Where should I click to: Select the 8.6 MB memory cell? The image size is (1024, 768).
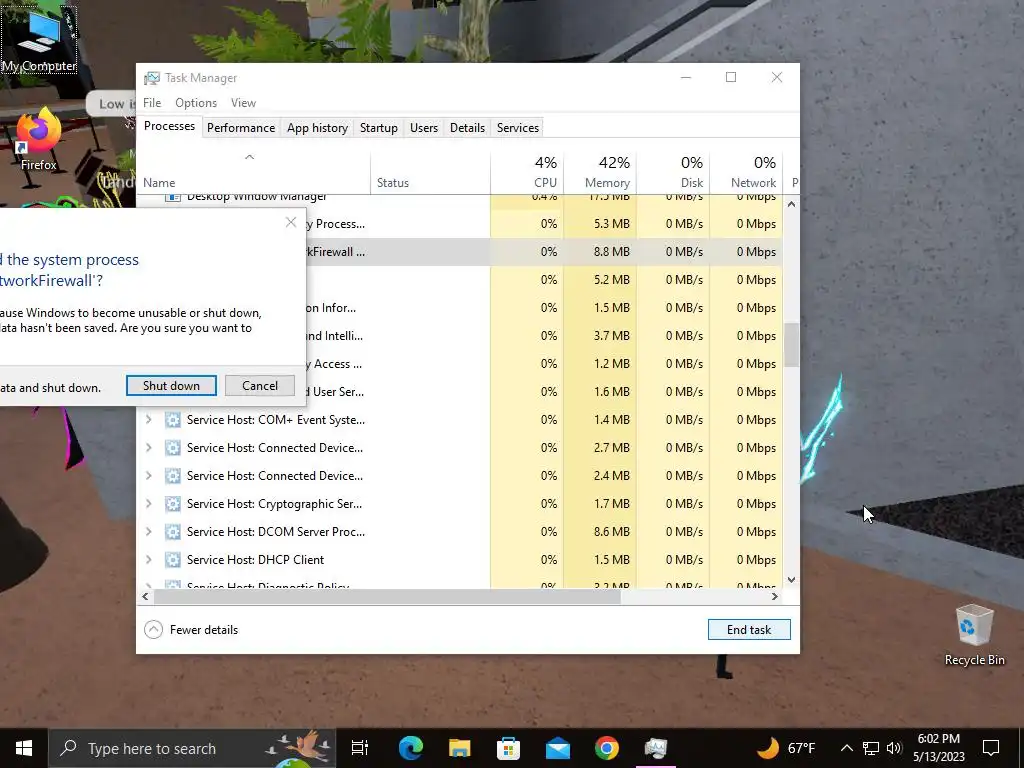coord(600,532)
